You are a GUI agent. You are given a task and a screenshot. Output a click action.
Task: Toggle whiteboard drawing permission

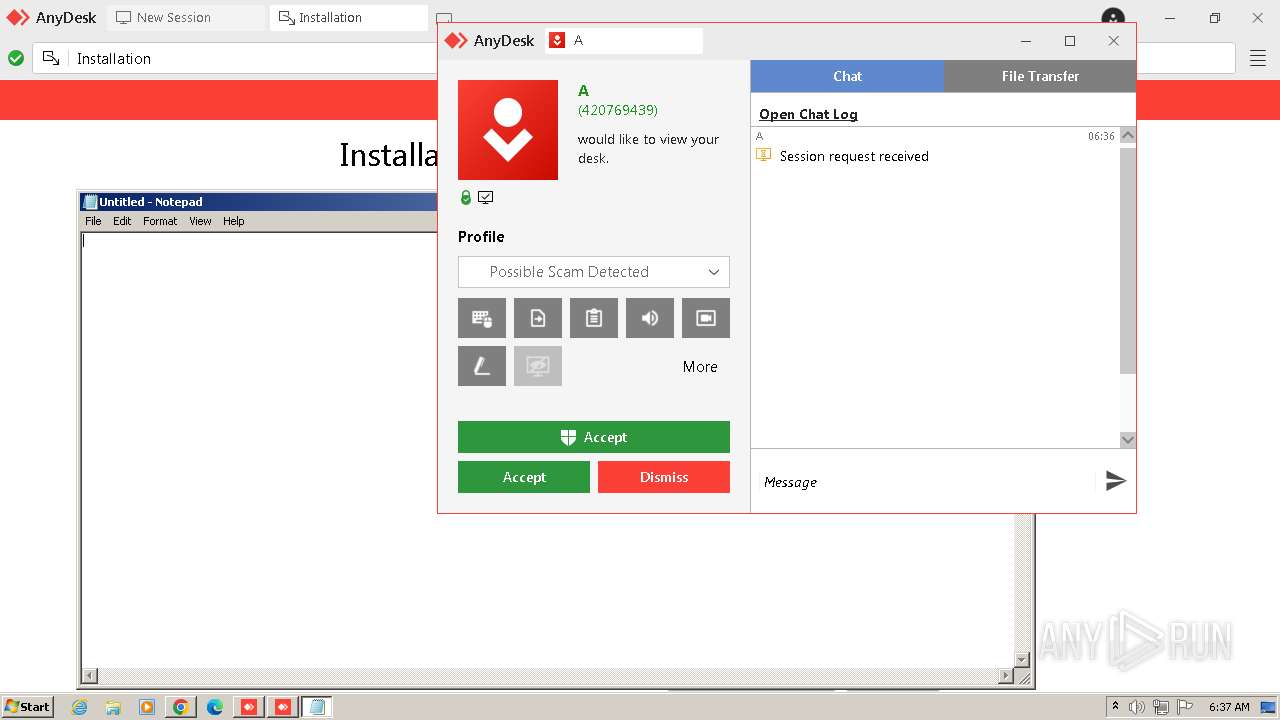[x=482, y=366]
